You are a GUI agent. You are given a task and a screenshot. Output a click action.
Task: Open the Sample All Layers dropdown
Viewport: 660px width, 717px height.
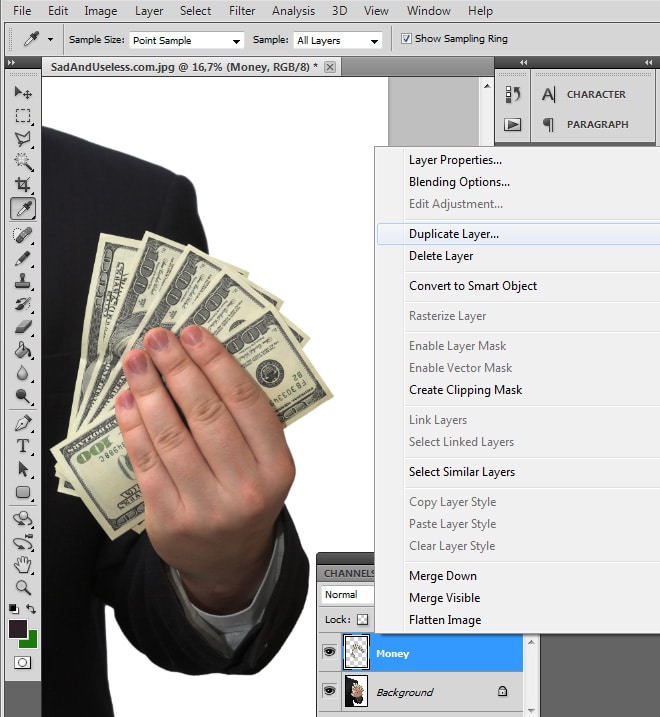[x=337, y=41]
